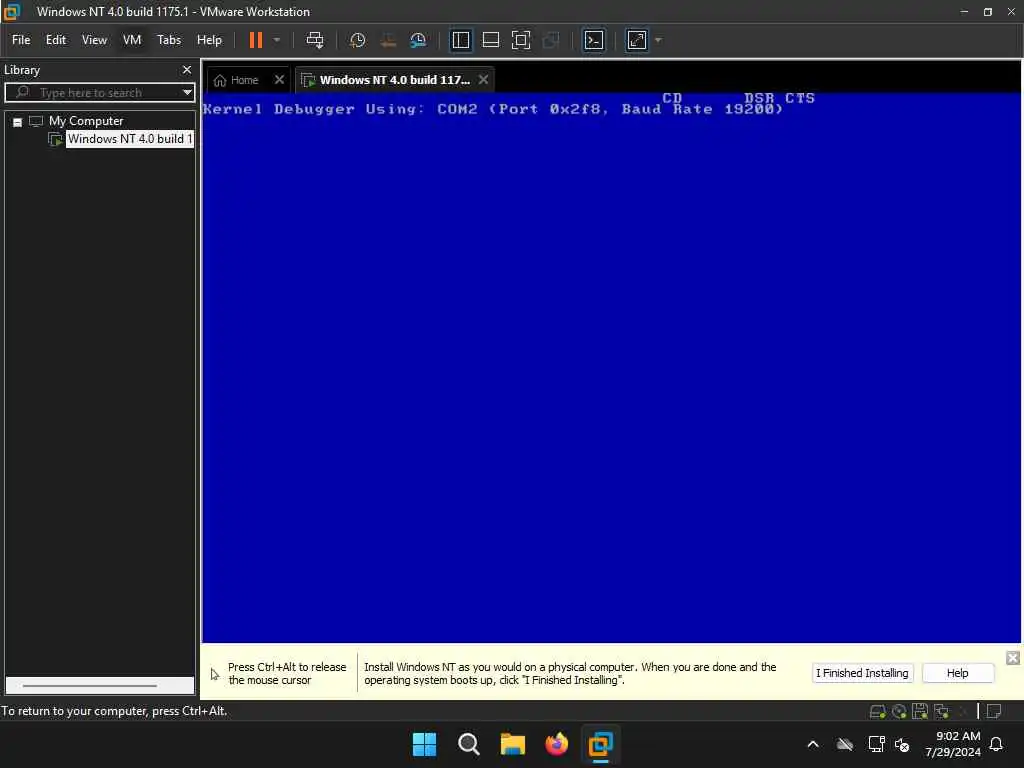This screenshot has width=1024, height=768.
Task: Open the clock showing 9:02 AM
Action: click(x=952, y=744)
